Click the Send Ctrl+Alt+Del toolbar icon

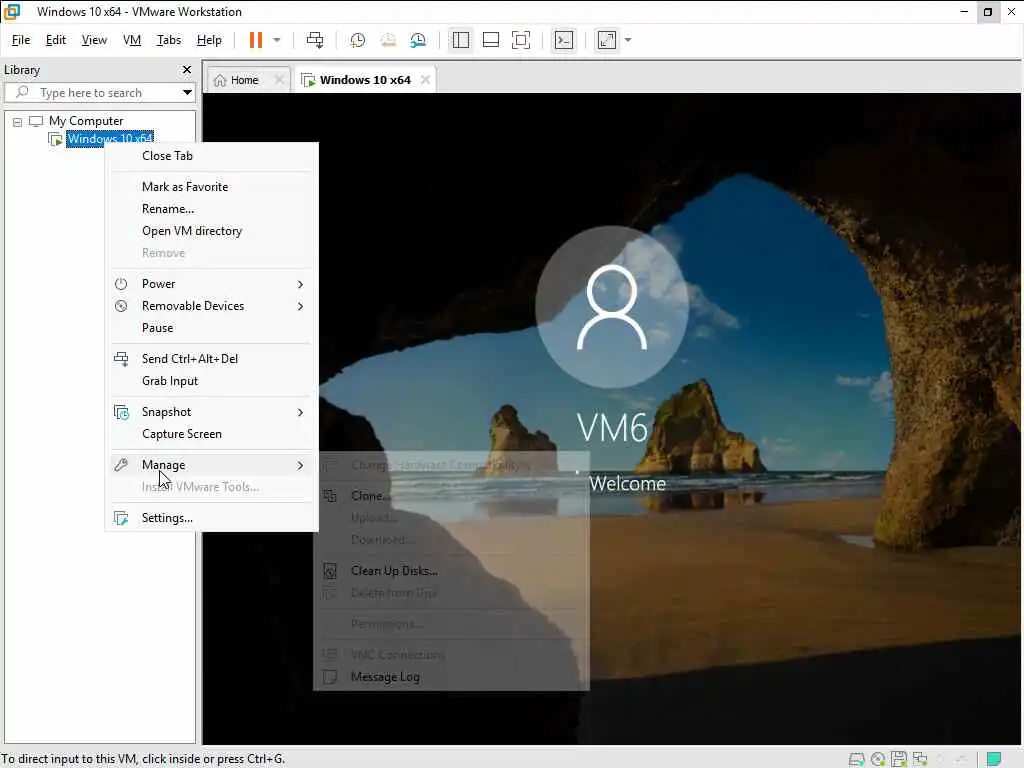point(315,40)
